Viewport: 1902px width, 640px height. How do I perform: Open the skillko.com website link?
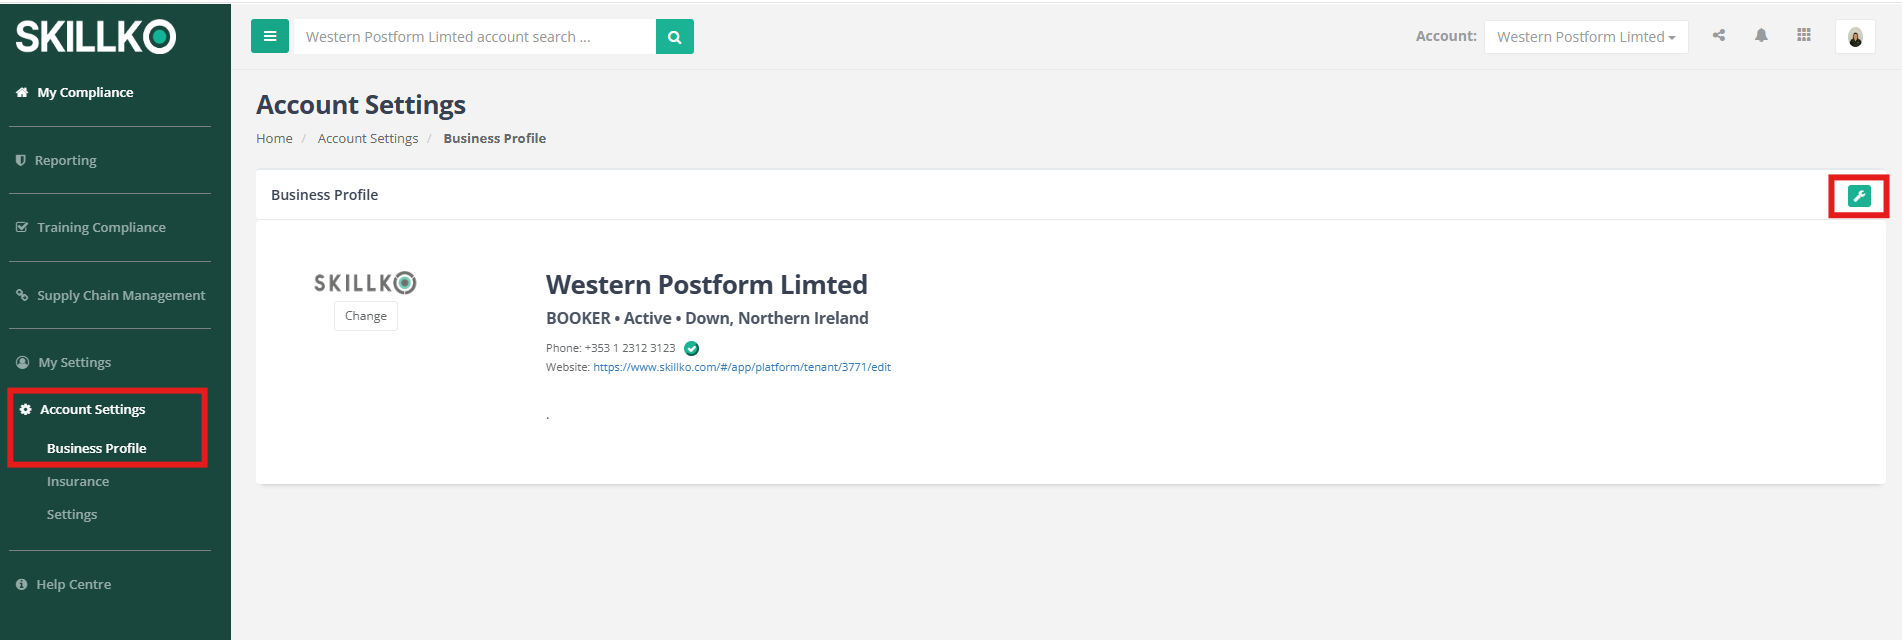click(742, 367)
